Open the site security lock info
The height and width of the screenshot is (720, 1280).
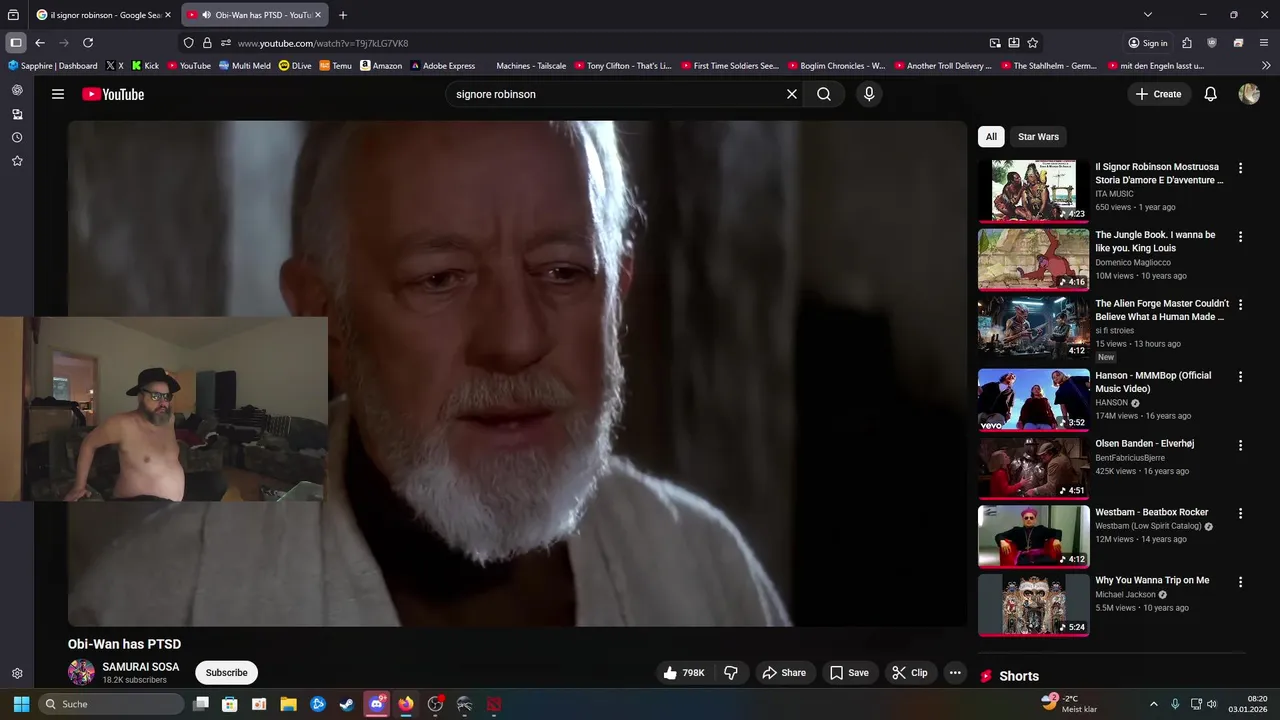[x=207, y=43]
